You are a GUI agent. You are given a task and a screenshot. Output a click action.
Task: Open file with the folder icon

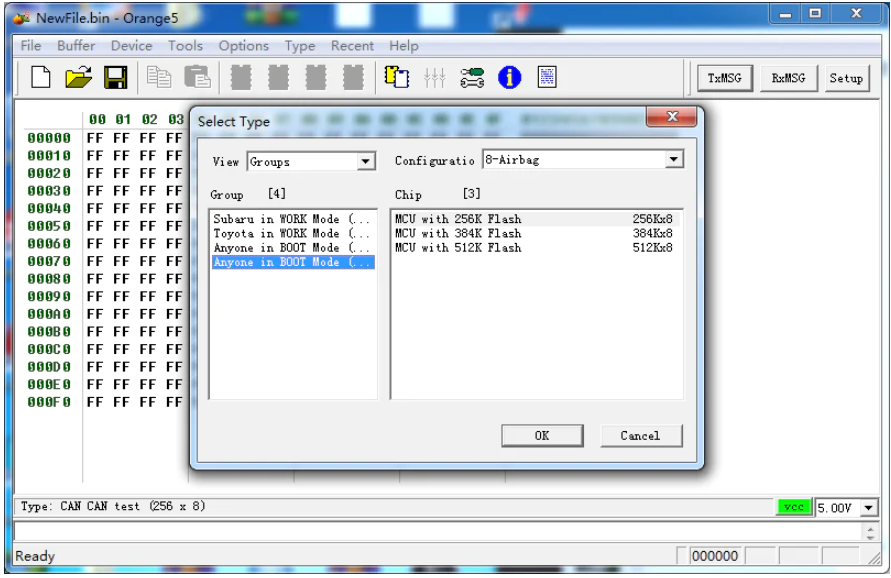(x=78, y=77)
